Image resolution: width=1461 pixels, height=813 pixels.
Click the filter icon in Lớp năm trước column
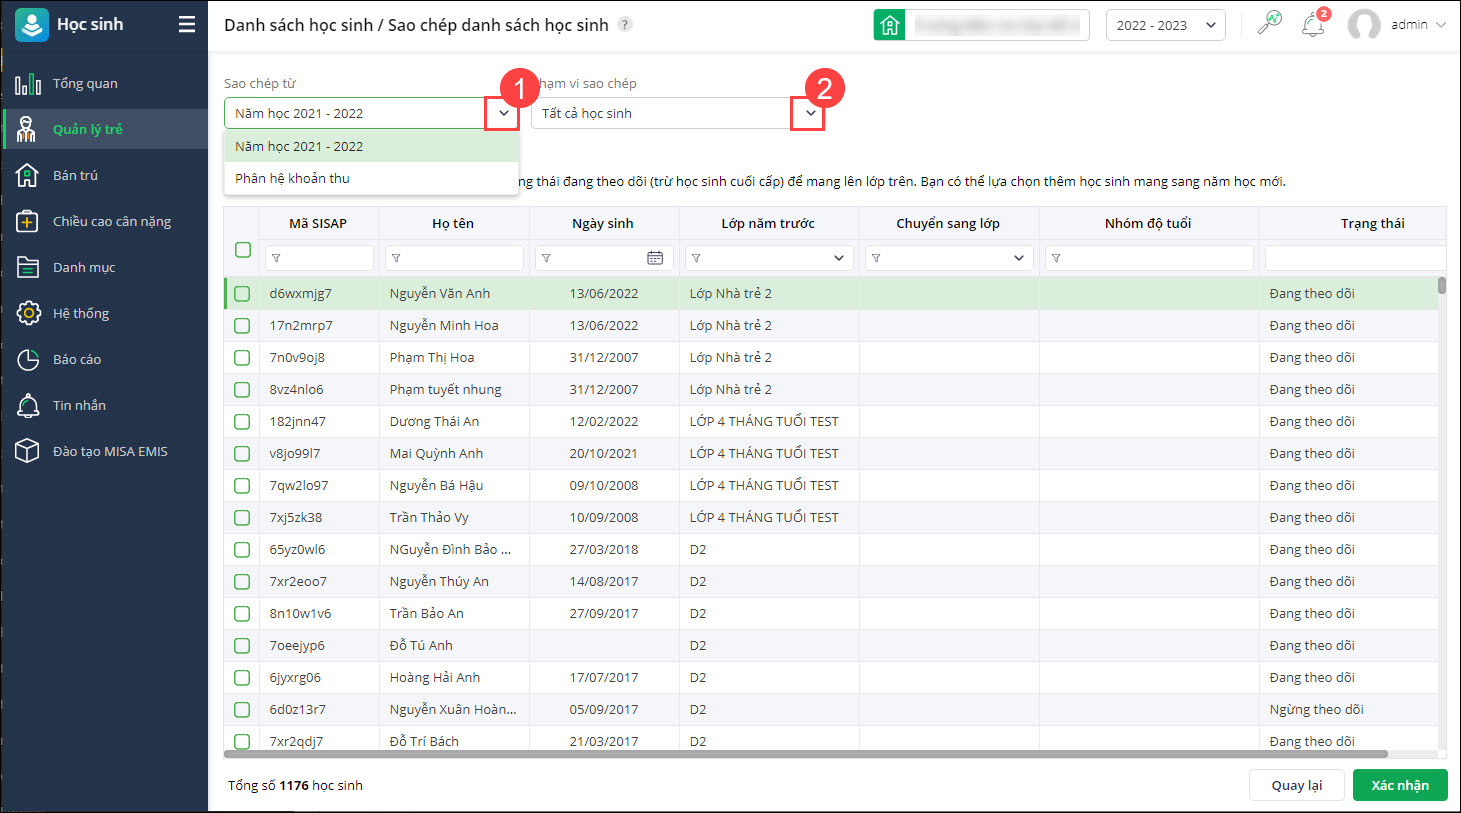pos(696,258)
